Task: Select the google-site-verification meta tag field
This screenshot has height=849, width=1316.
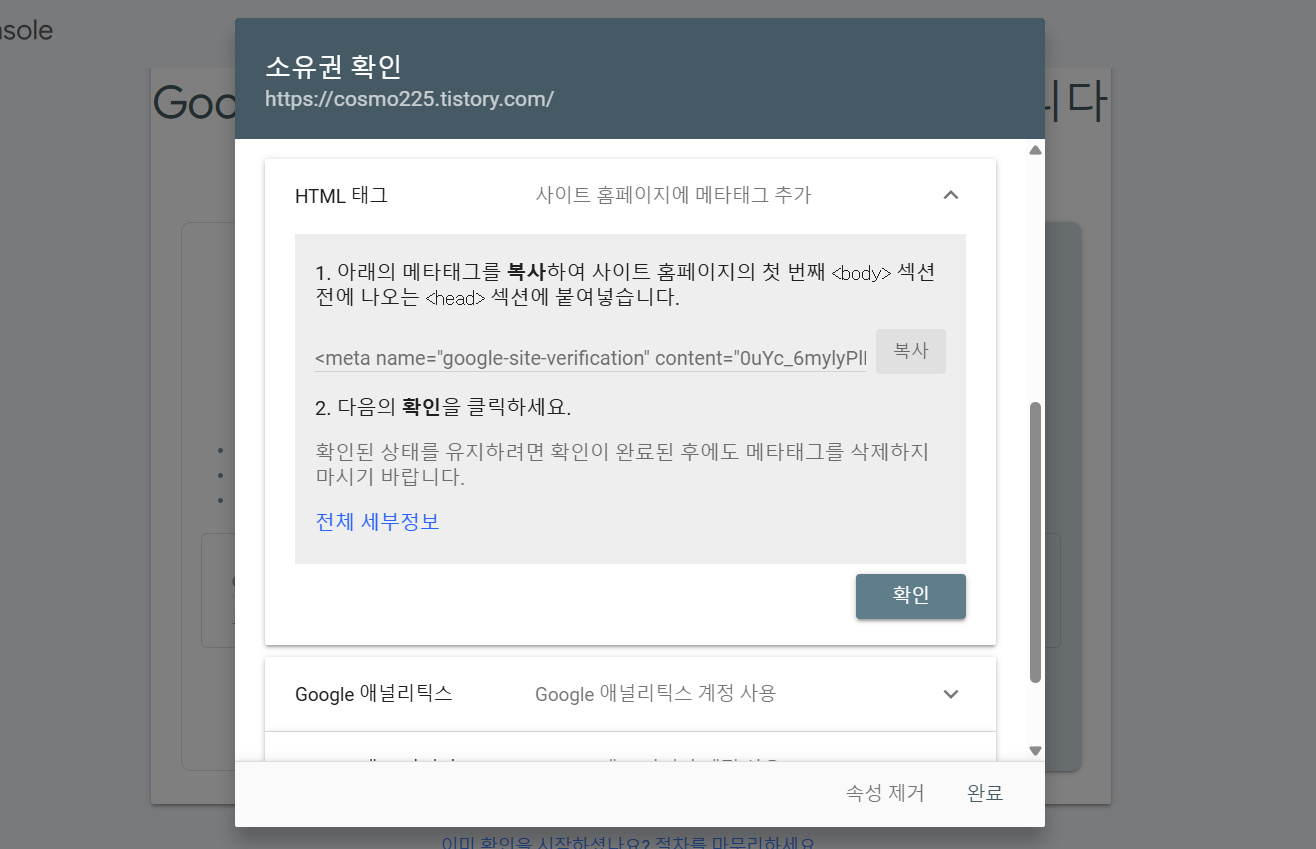Action: point(591,358)
